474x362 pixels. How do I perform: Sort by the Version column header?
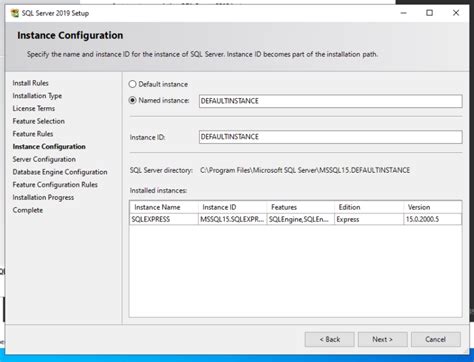[433, 207]
